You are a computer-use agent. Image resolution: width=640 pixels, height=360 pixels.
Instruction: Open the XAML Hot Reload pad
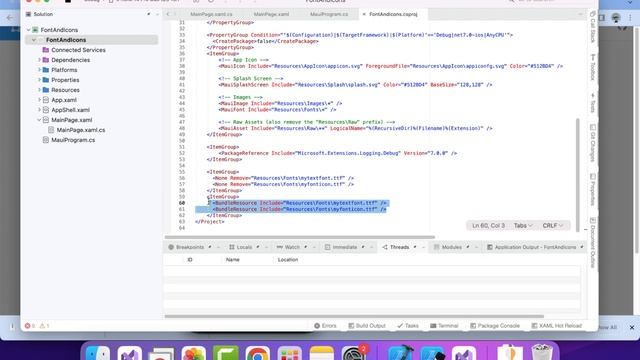(556, 326)
